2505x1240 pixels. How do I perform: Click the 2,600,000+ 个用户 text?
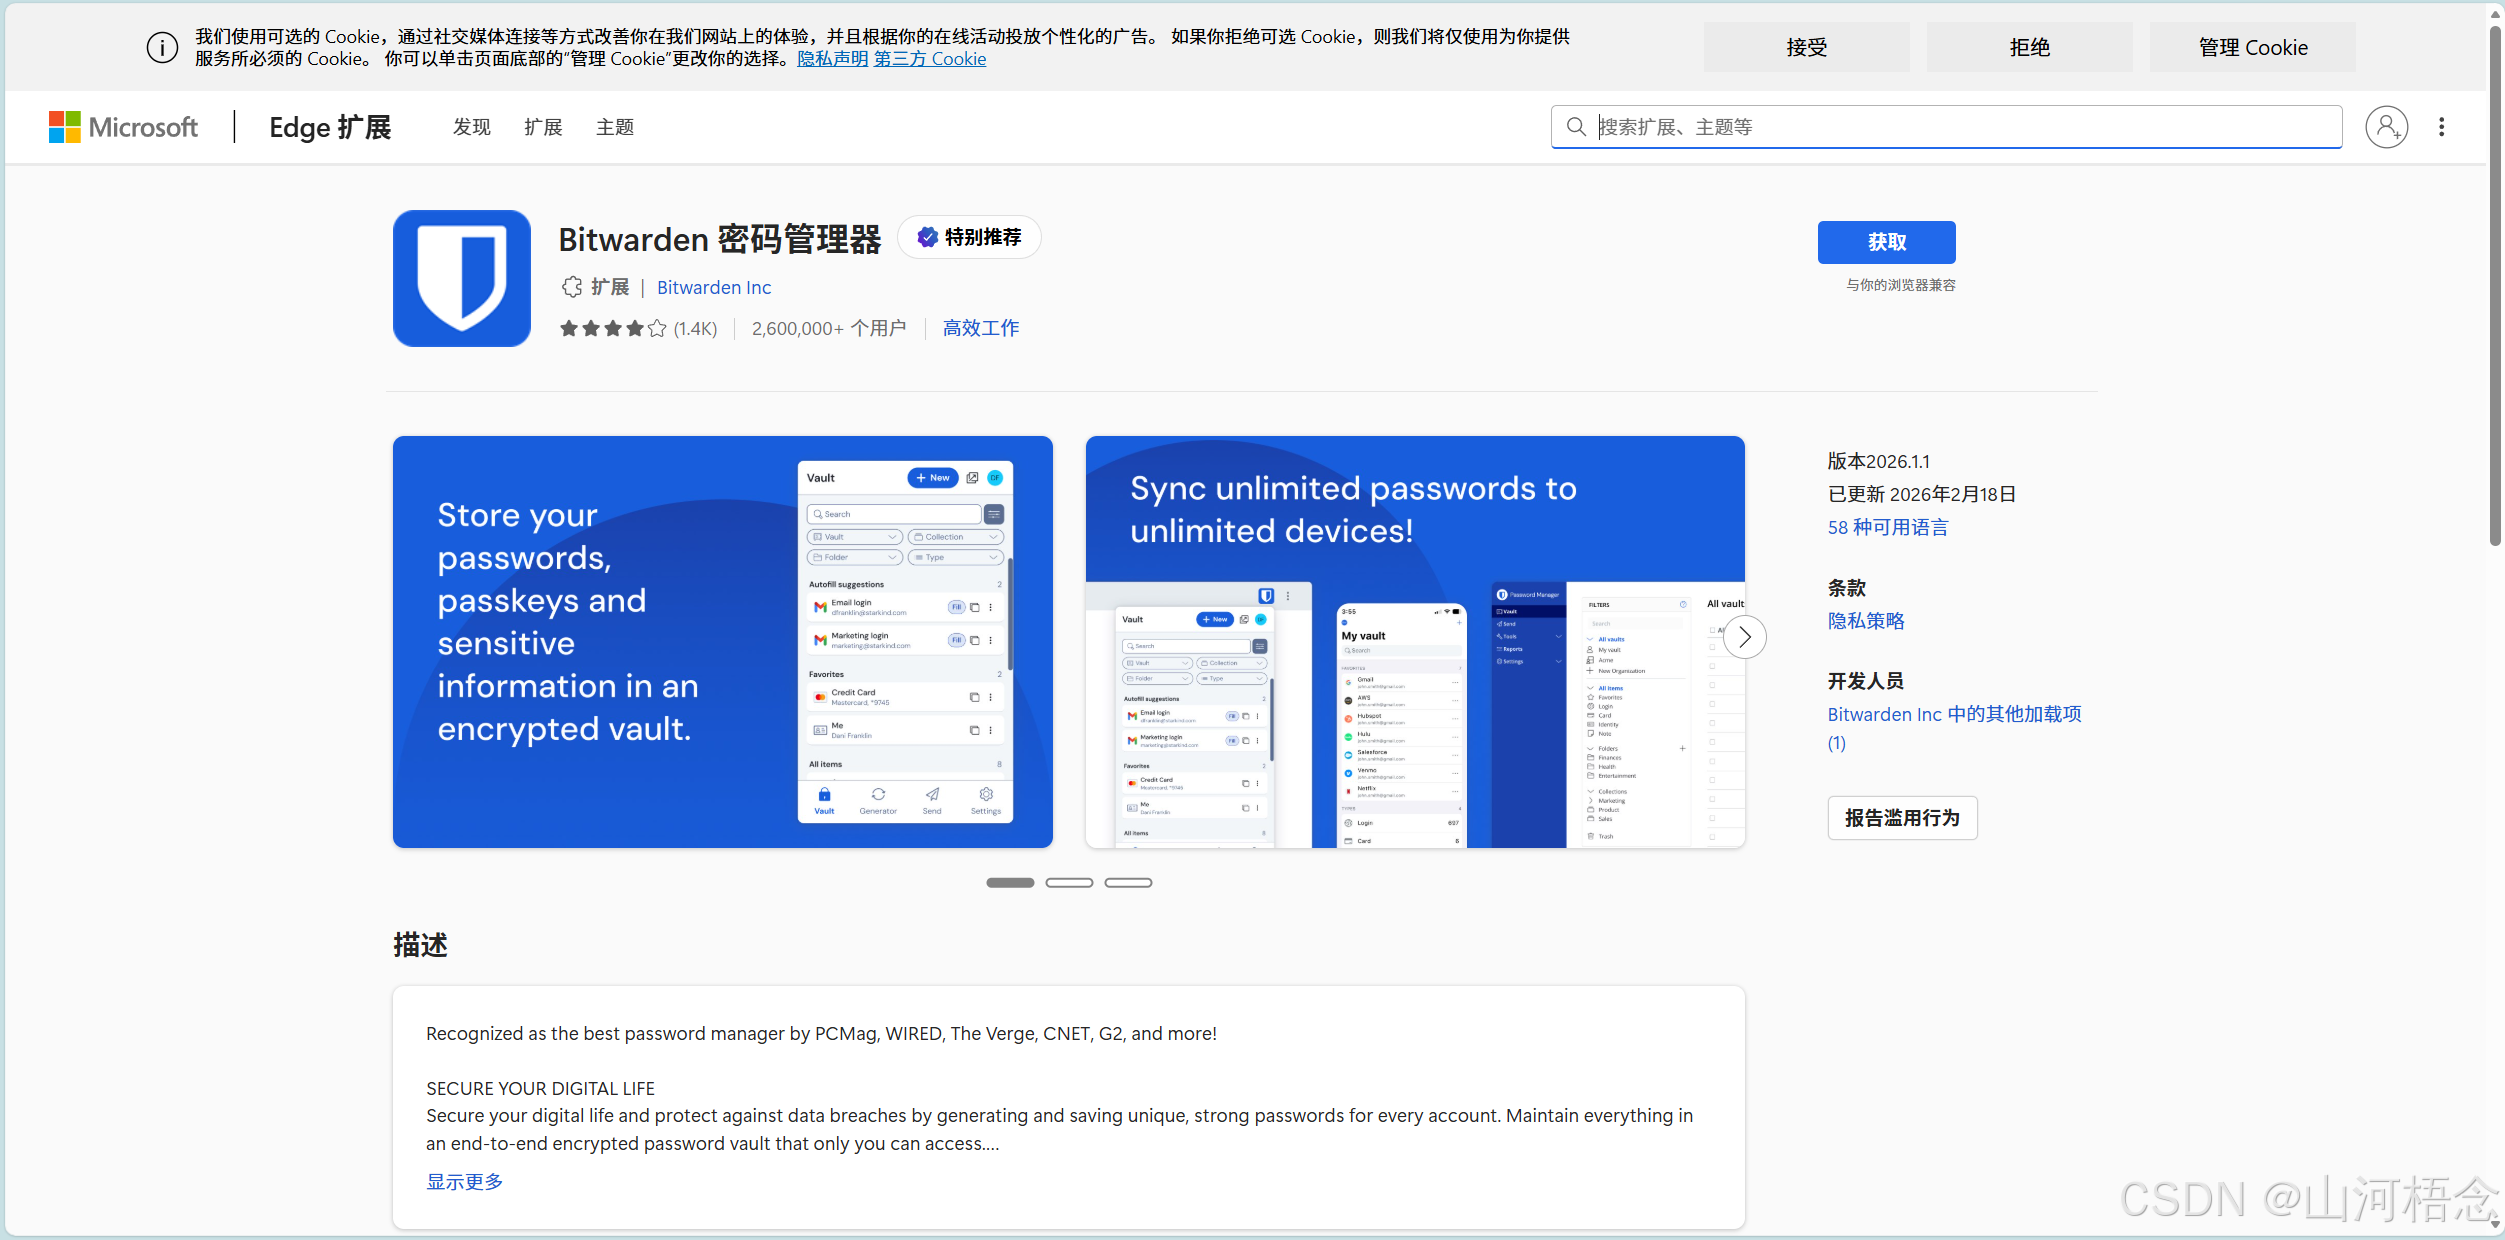829,329
